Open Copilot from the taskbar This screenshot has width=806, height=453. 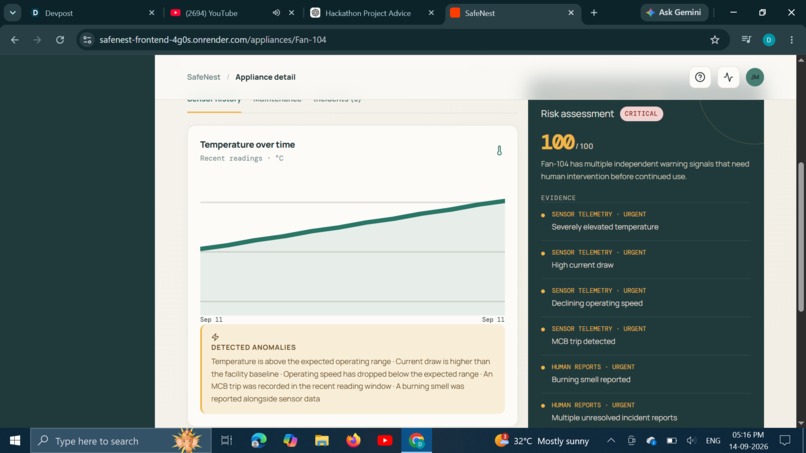point(290,441)
